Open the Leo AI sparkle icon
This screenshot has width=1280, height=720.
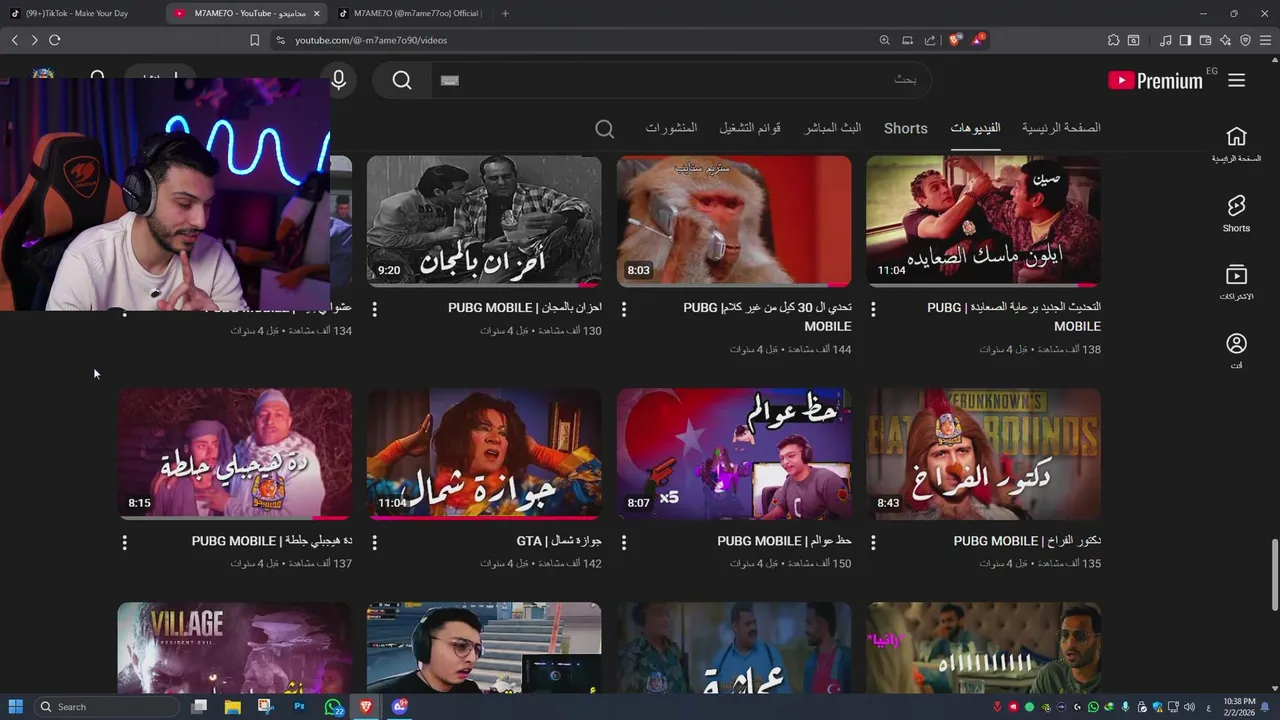click(x=1226, y=40)
